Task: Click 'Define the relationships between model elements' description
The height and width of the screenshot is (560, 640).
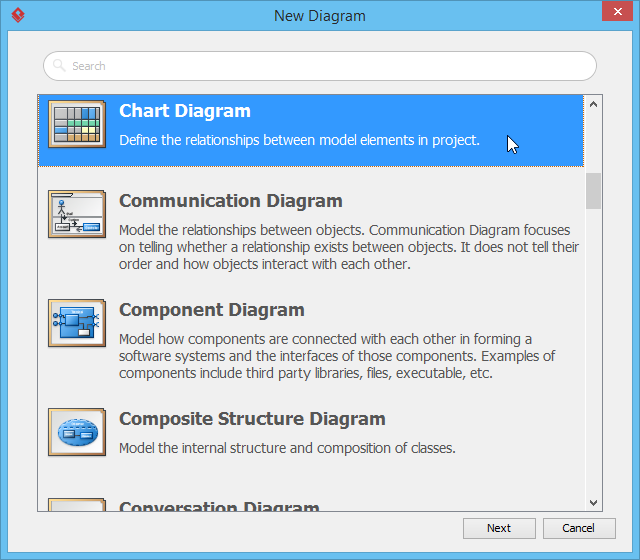Action: pyautogui.click(x=299, y=140)
